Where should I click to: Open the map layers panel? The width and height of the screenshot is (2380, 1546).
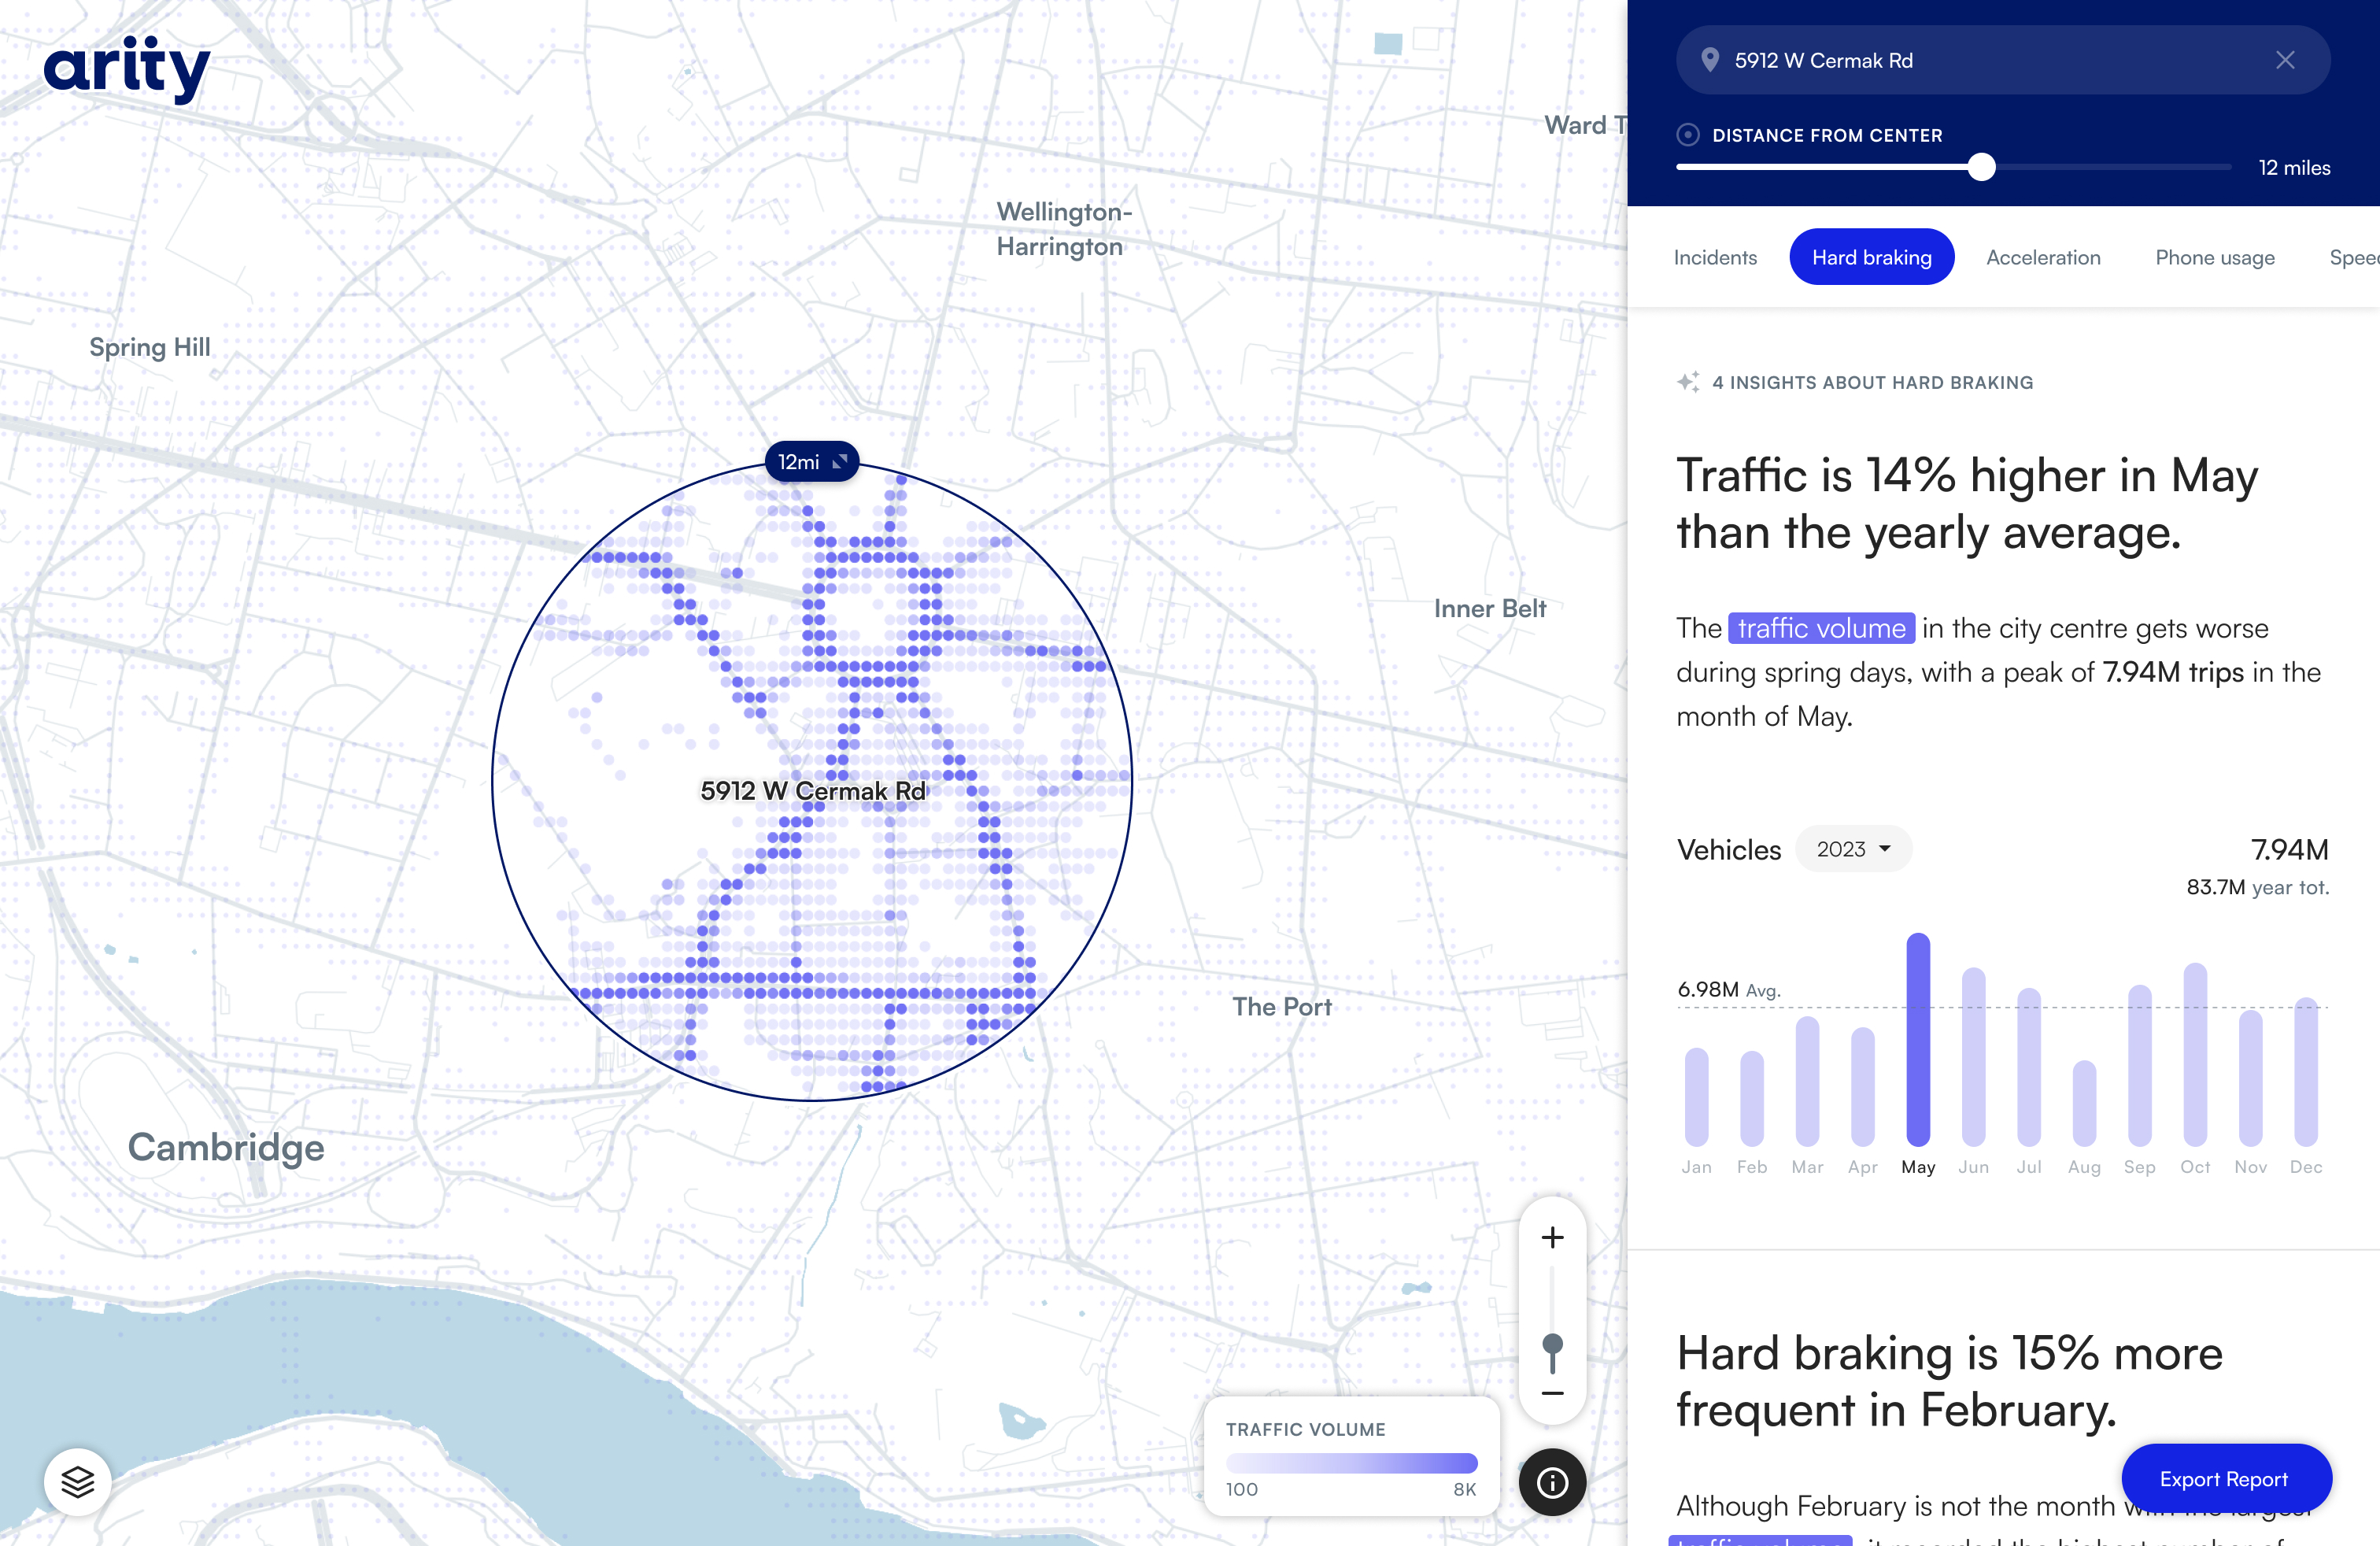tap(78, 1482)
